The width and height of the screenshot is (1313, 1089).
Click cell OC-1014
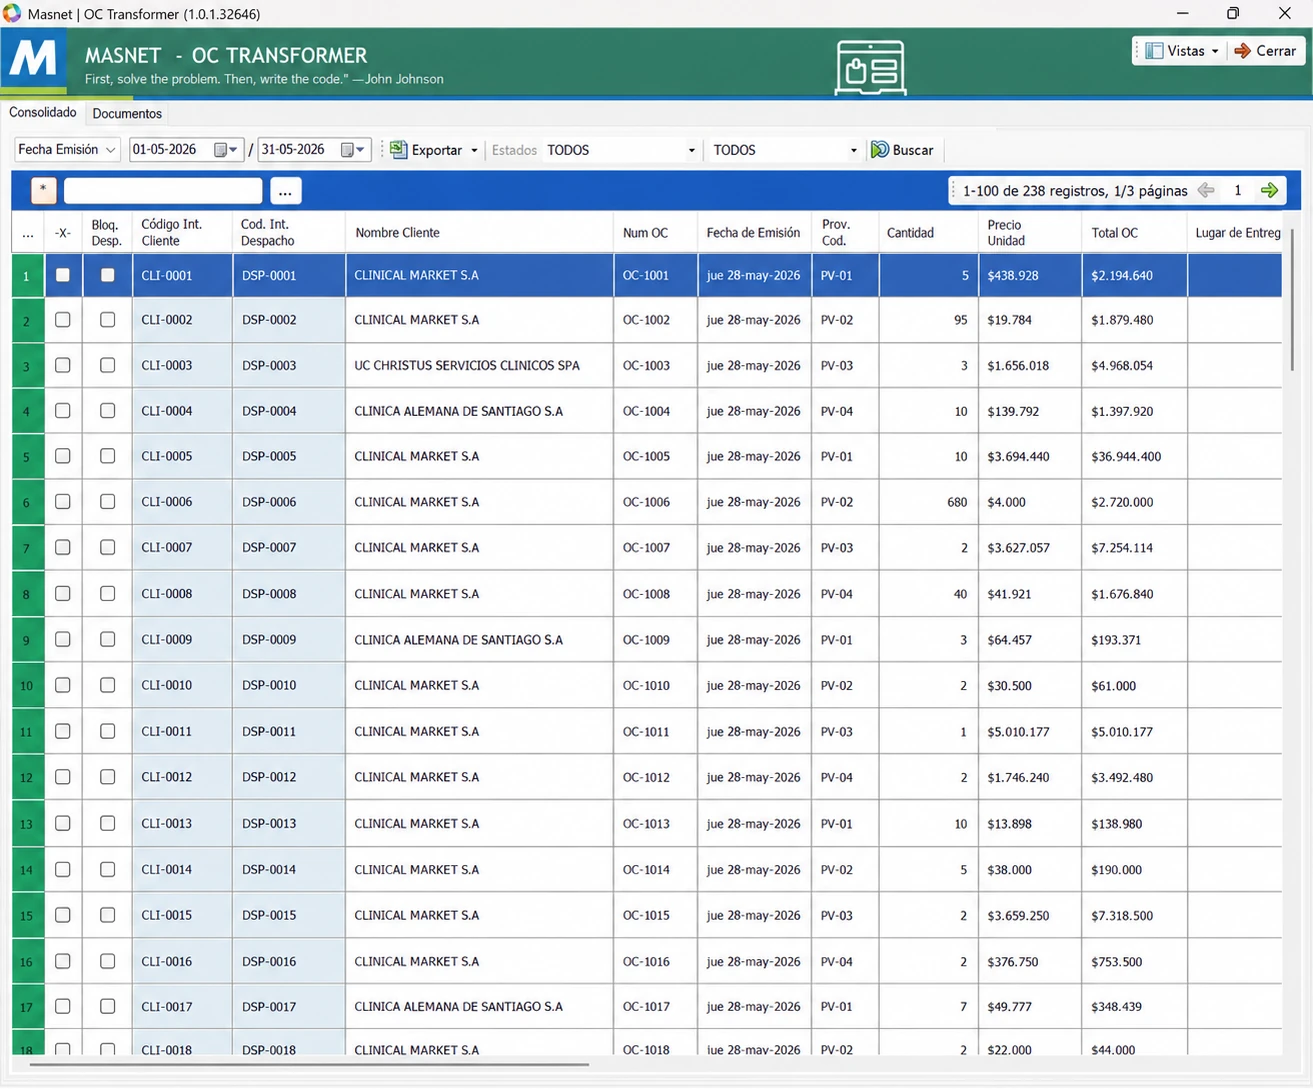coord(656,869)
